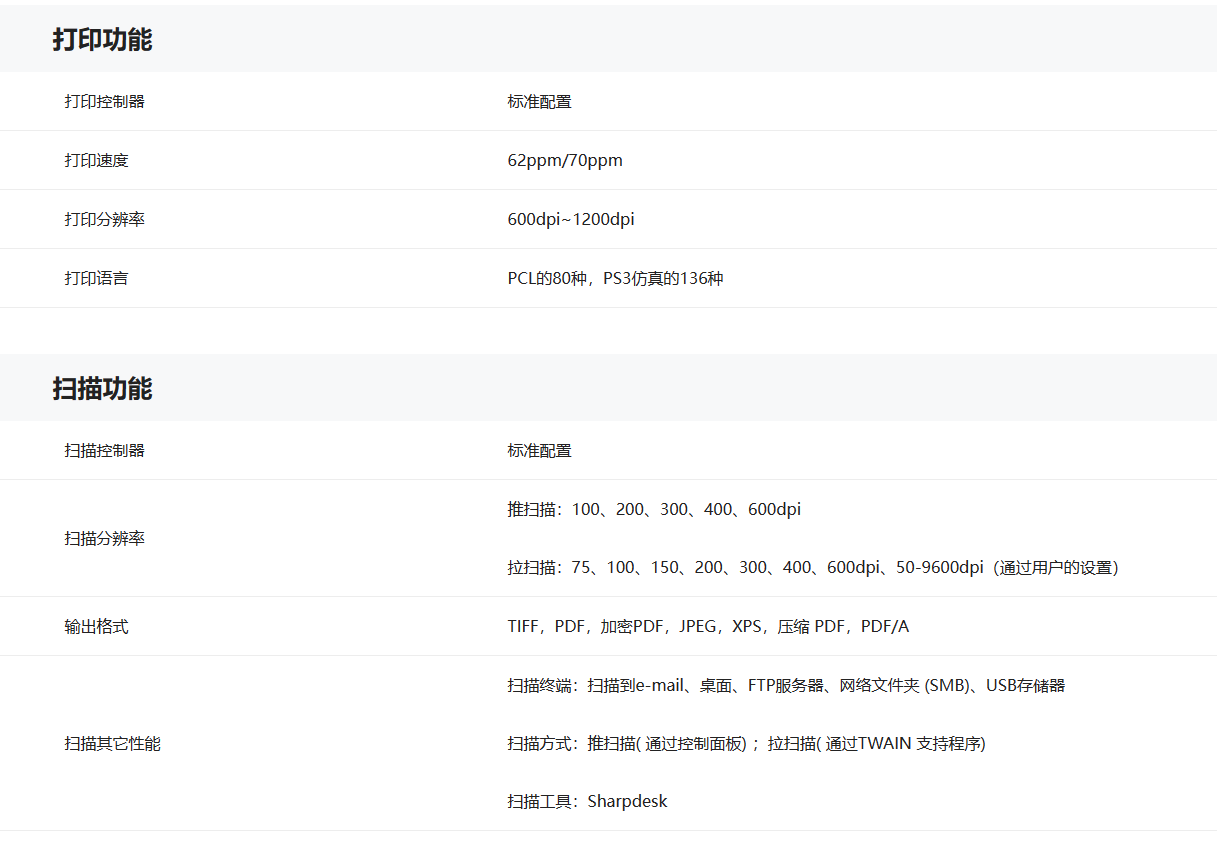Click the 扫描其它性能 row label
This screenshot has width=1217, height=850.
coord(112,743)
